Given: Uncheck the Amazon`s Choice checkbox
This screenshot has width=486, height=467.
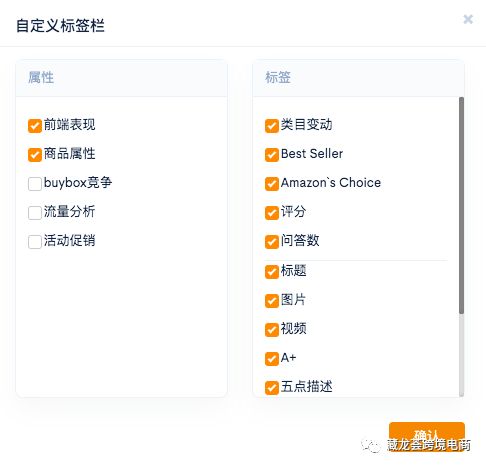Looking at the screenshot, I should (272, 184).
